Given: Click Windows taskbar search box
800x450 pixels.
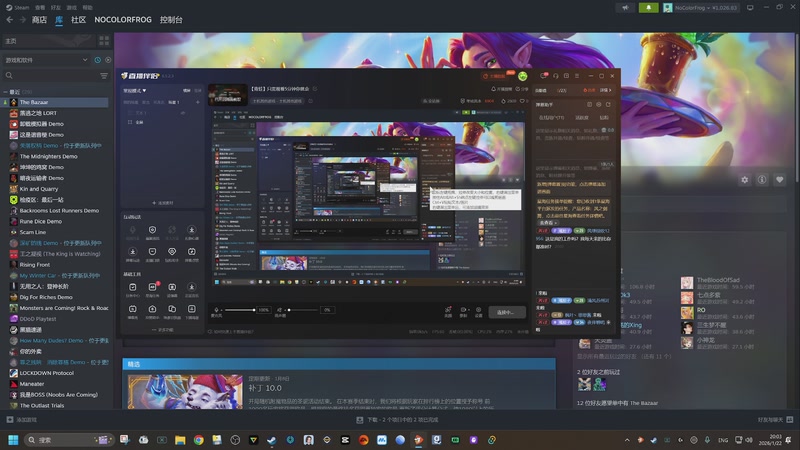Looking at the screenshot, I should tap(68, 440).
